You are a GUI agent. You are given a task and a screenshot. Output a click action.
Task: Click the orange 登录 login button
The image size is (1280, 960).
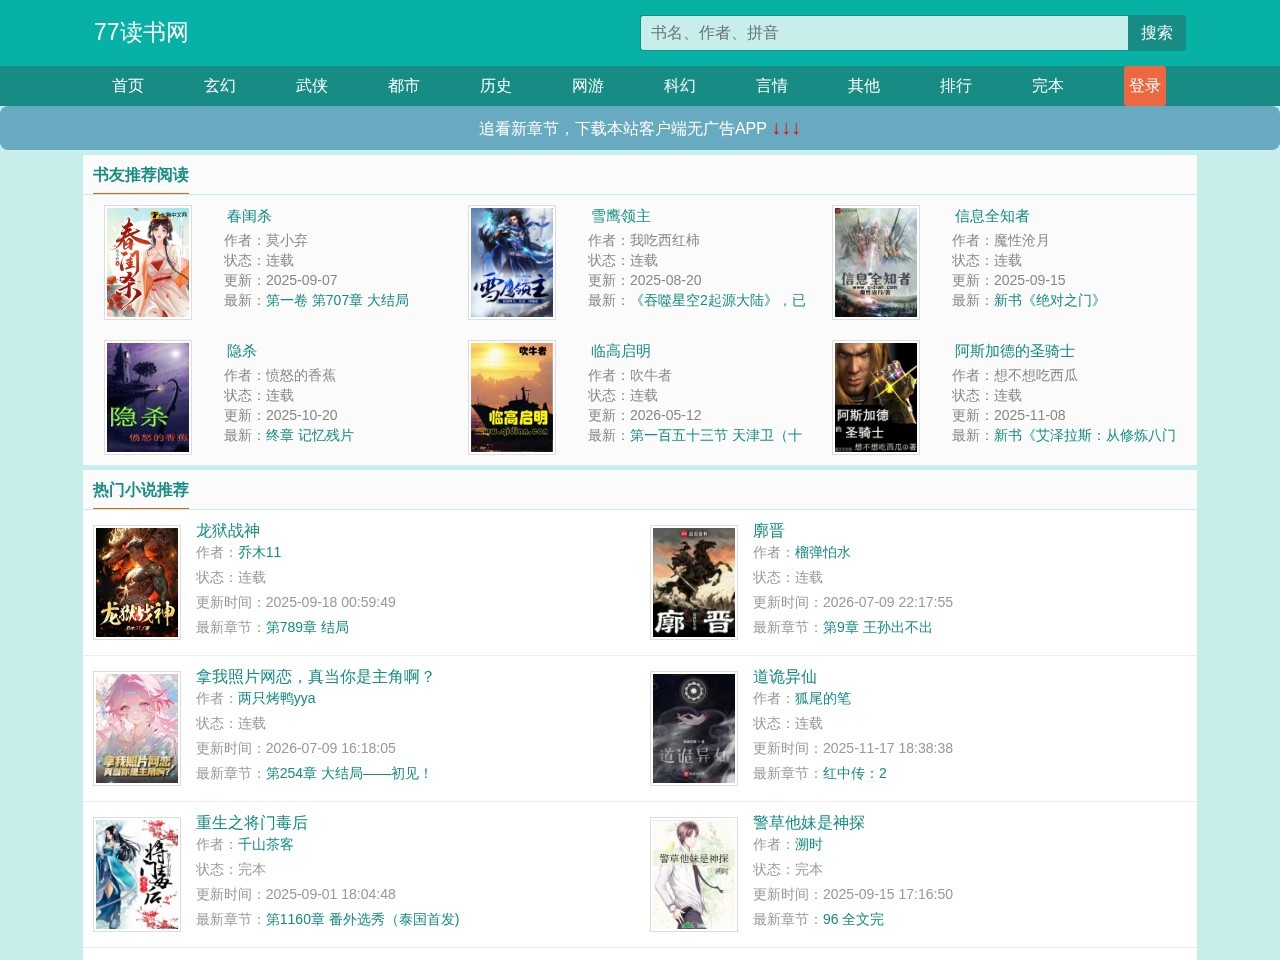point(1145,86)
